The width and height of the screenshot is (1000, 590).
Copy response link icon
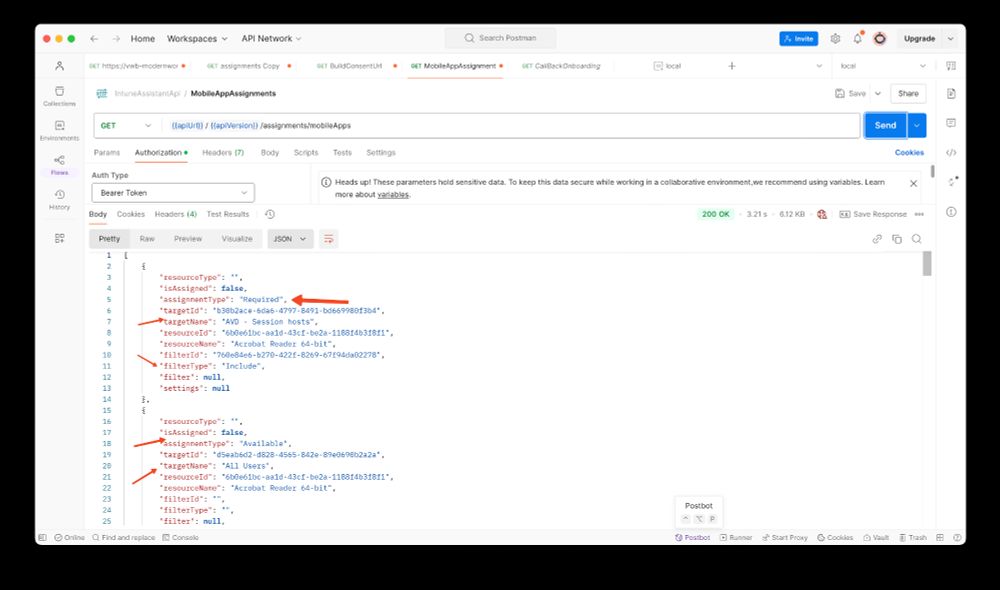(x=877, y=239)
